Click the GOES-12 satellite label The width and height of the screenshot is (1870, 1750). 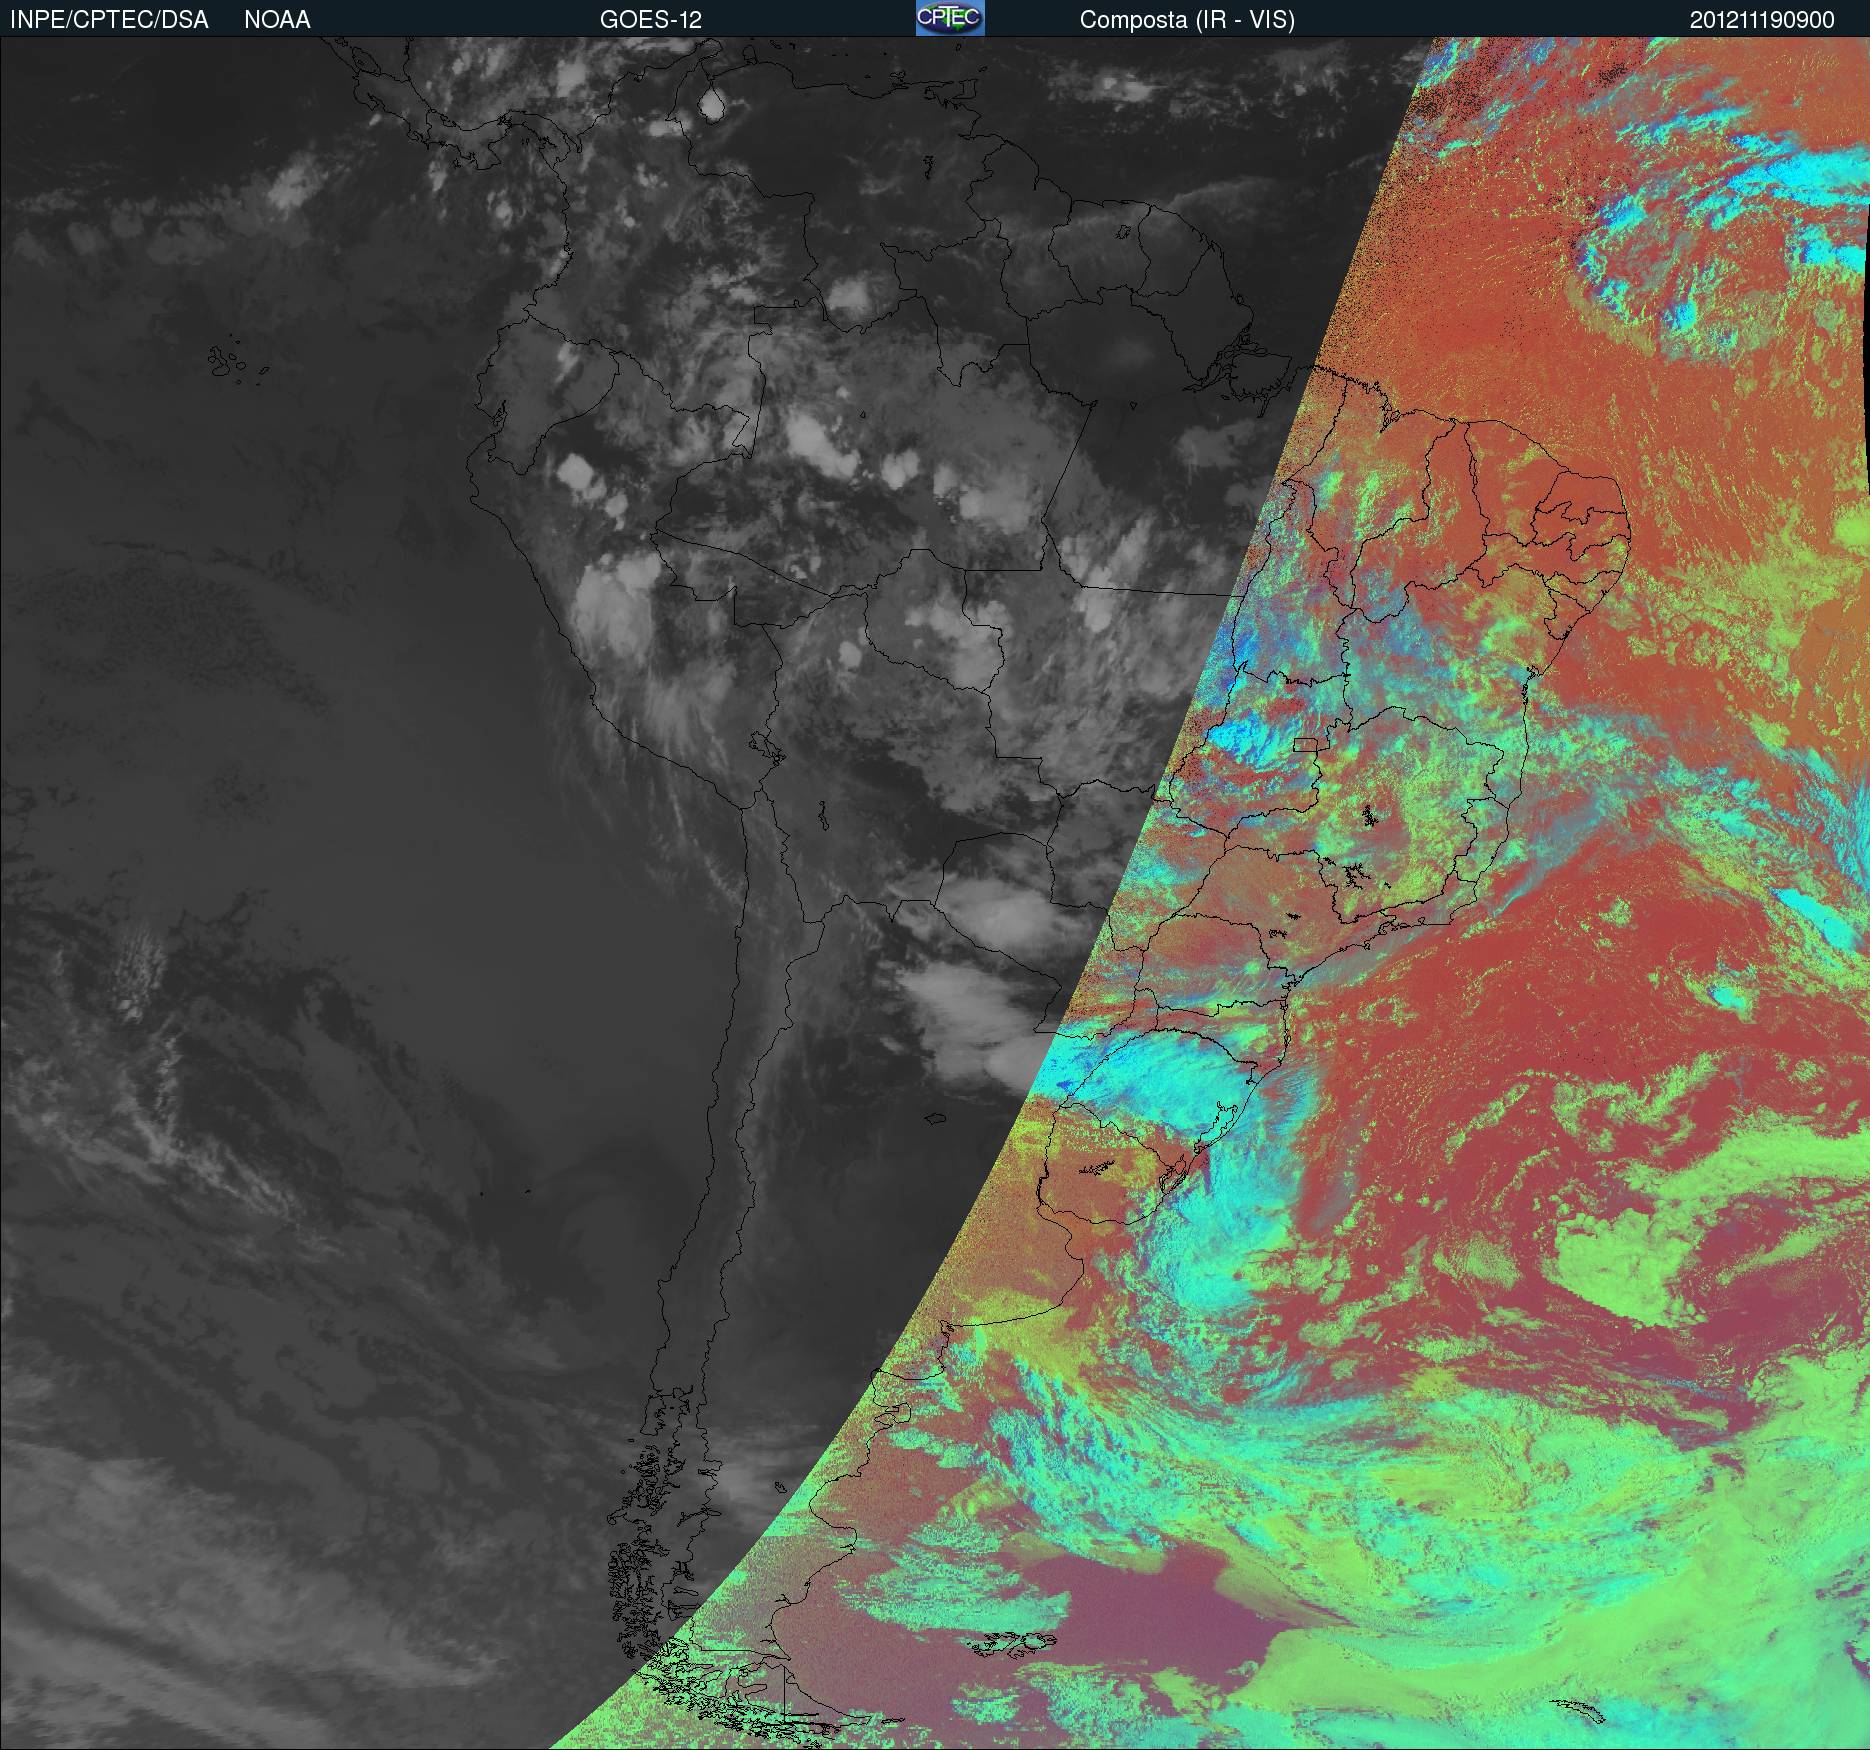coord(650,20)
